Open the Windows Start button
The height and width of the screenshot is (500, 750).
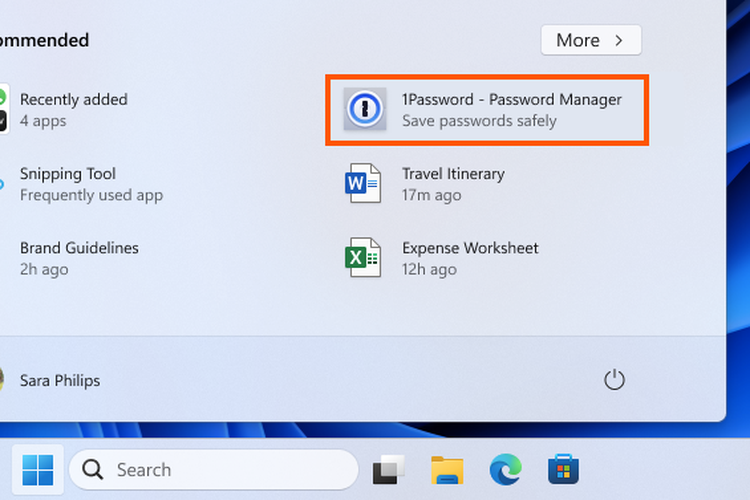click(38, 470)
